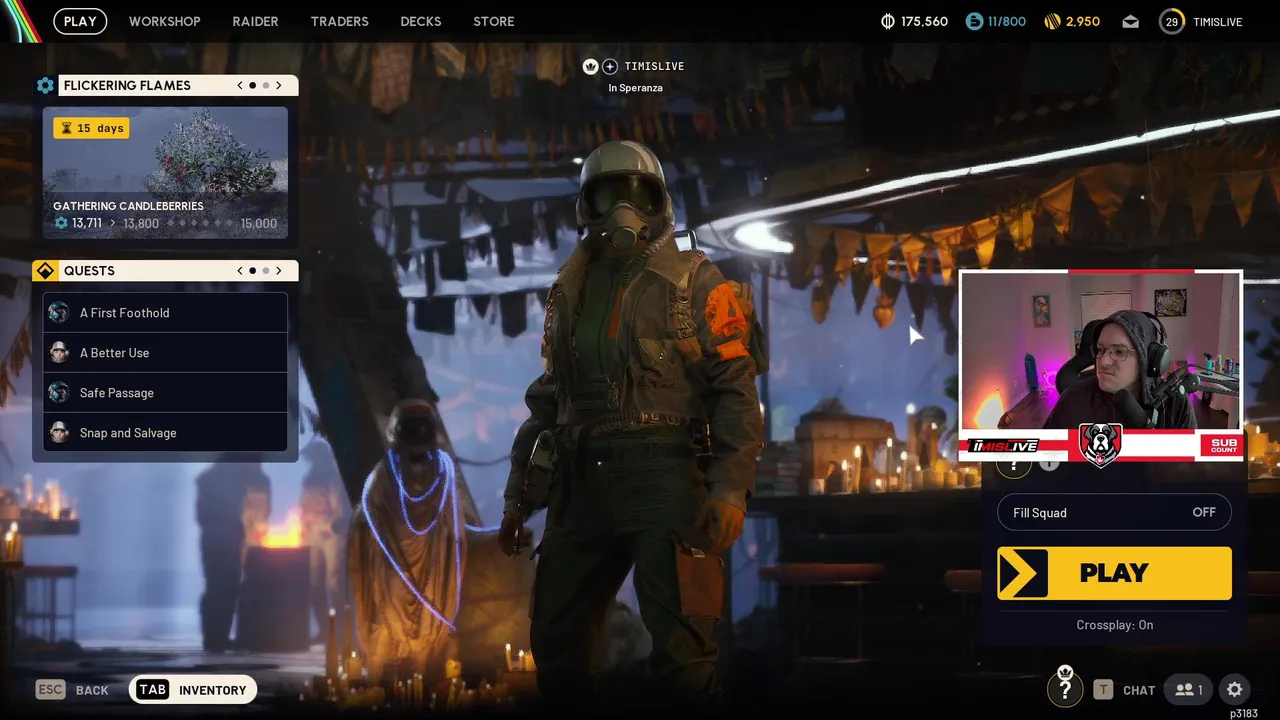This screenshot has width=1280, height=720.
Task: Click the coin currency icon beside 175,560
Action: [x=887, y=21]
